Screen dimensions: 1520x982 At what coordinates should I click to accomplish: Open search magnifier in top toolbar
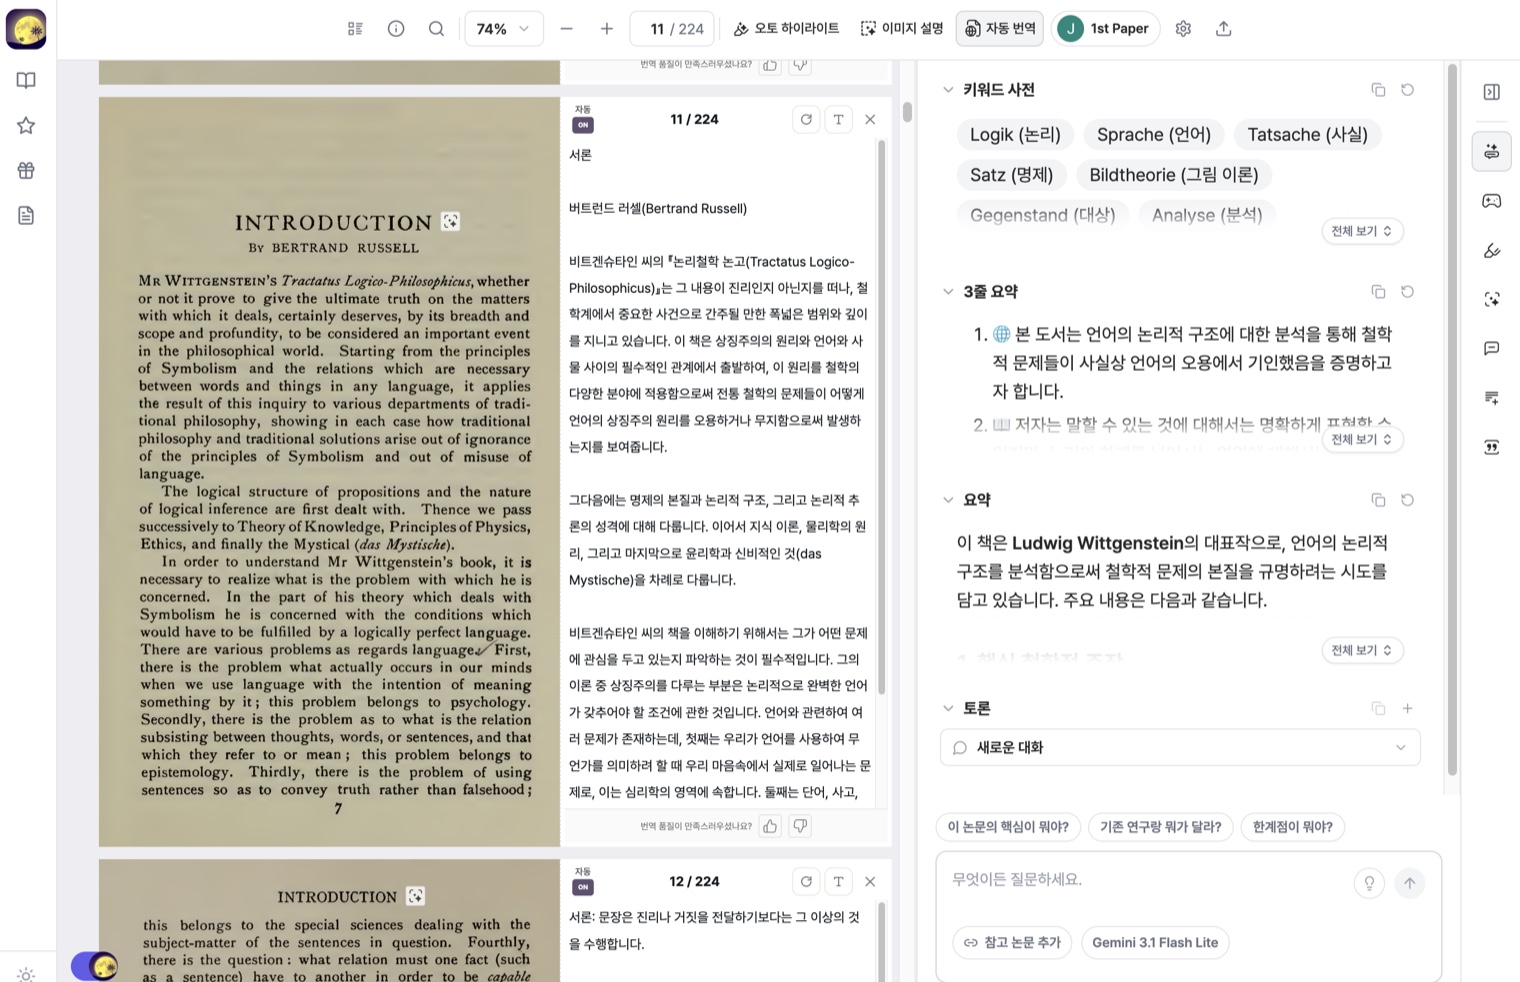click(436, 29)
